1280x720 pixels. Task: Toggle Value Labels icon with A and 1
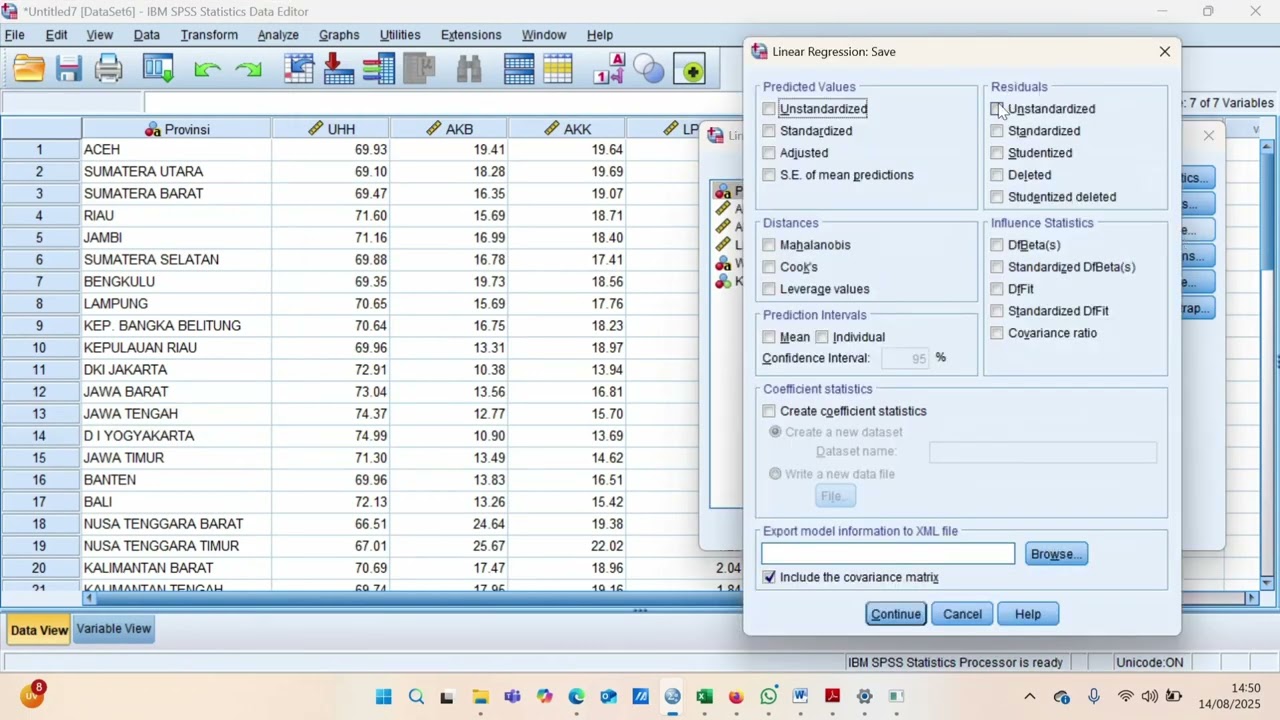tap(609, 70)
